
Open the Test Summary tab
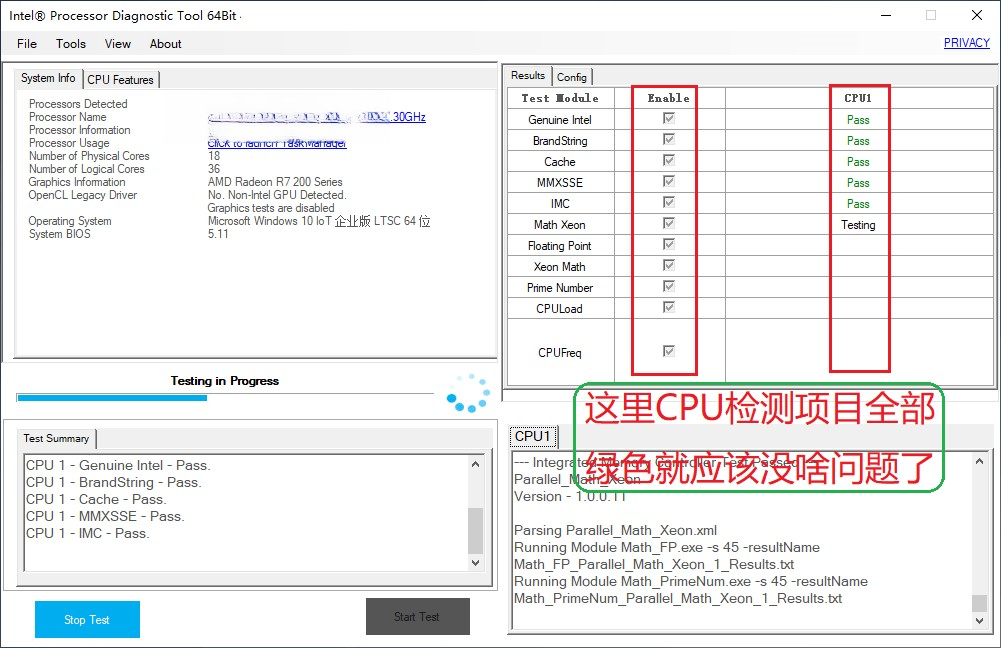click(56, 438)
